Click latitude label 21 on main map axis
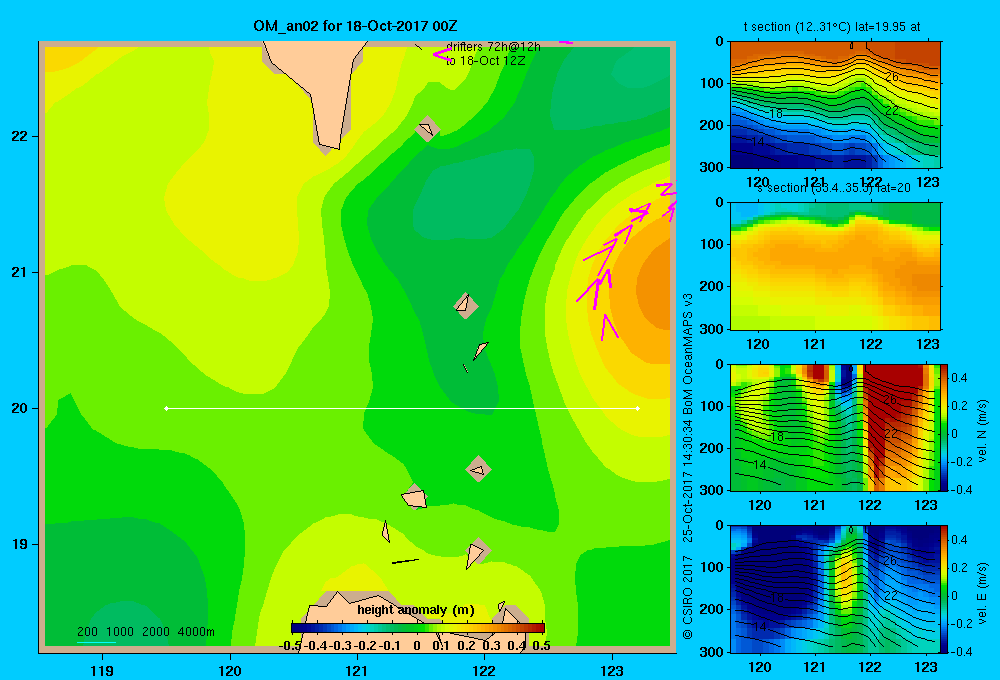The height and width of the screenshot is (680, 1000). (19, 272)
